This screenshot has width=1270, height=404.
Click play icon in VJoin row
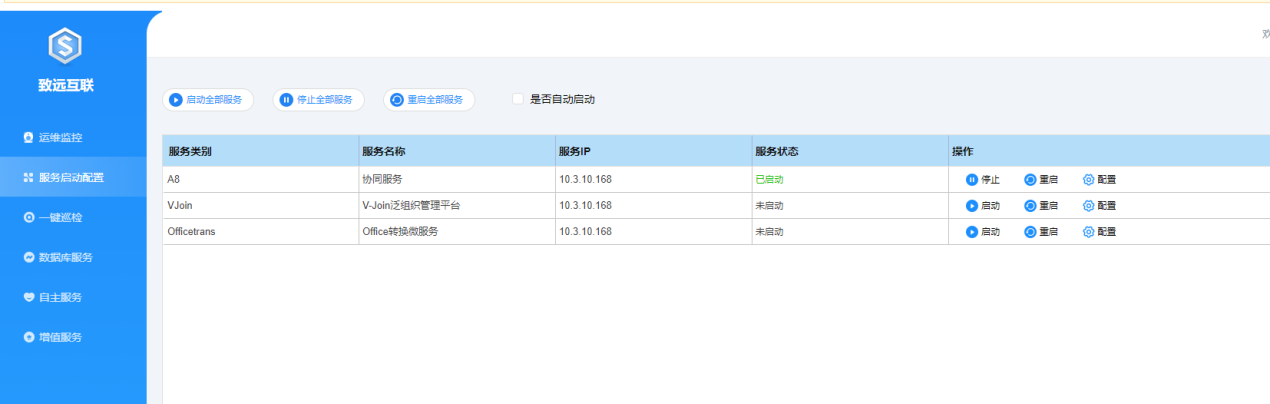coord(972,206)
